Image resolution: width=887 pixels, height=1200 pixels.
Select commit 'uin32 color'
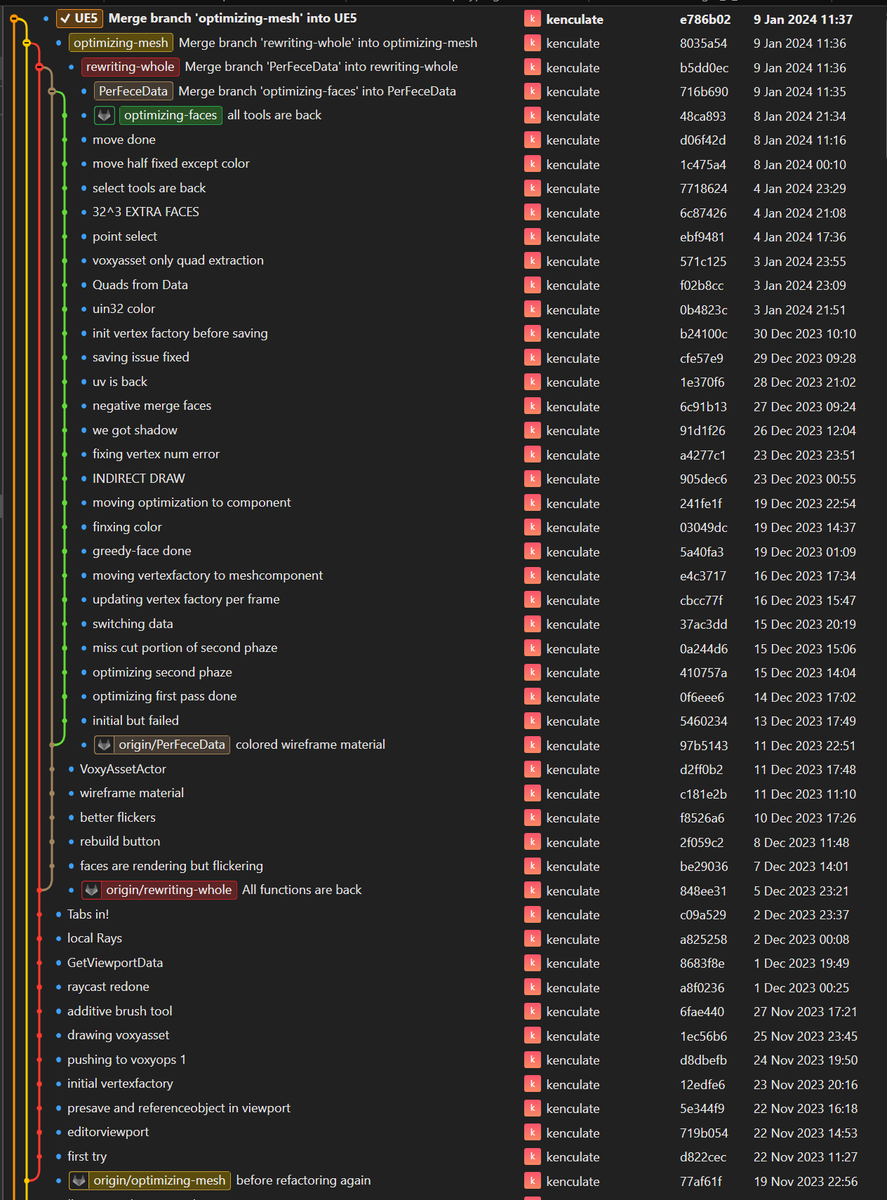click(124, 309)
